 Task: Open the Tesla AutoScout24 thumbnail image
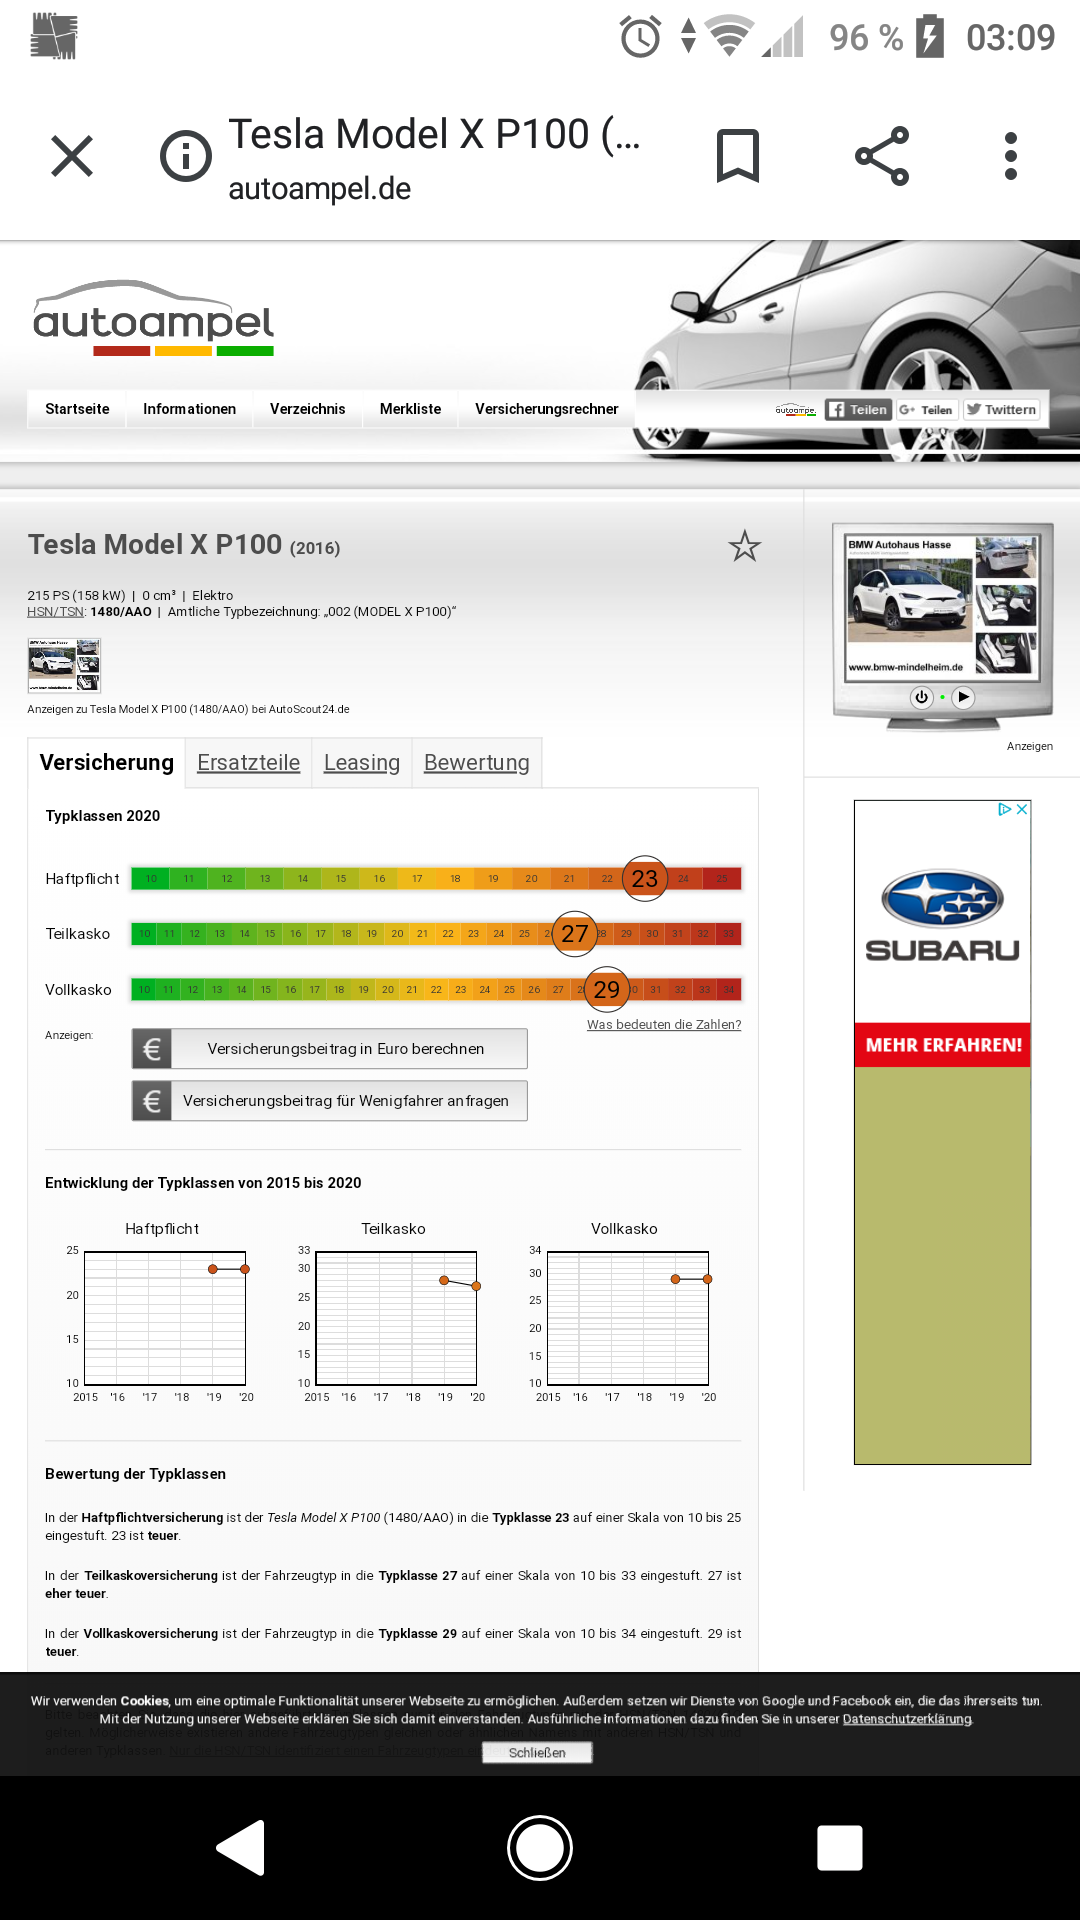64,665
